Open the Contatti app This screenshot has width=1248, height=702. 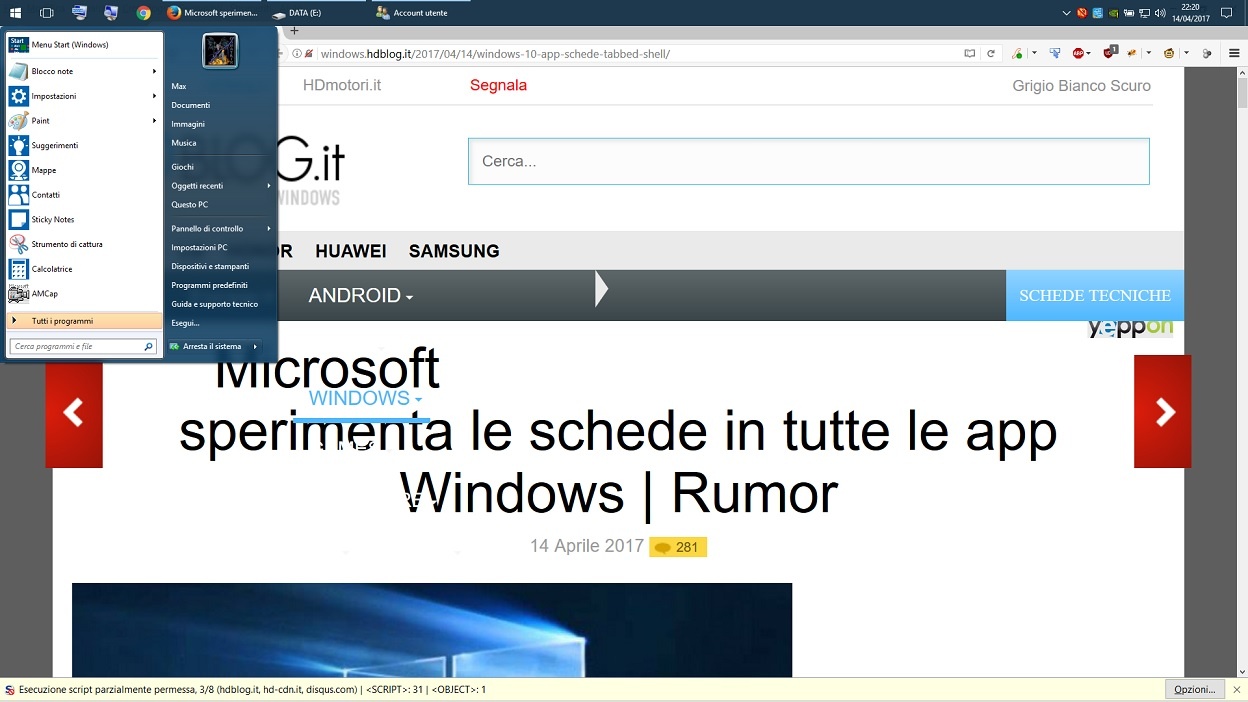83,195
